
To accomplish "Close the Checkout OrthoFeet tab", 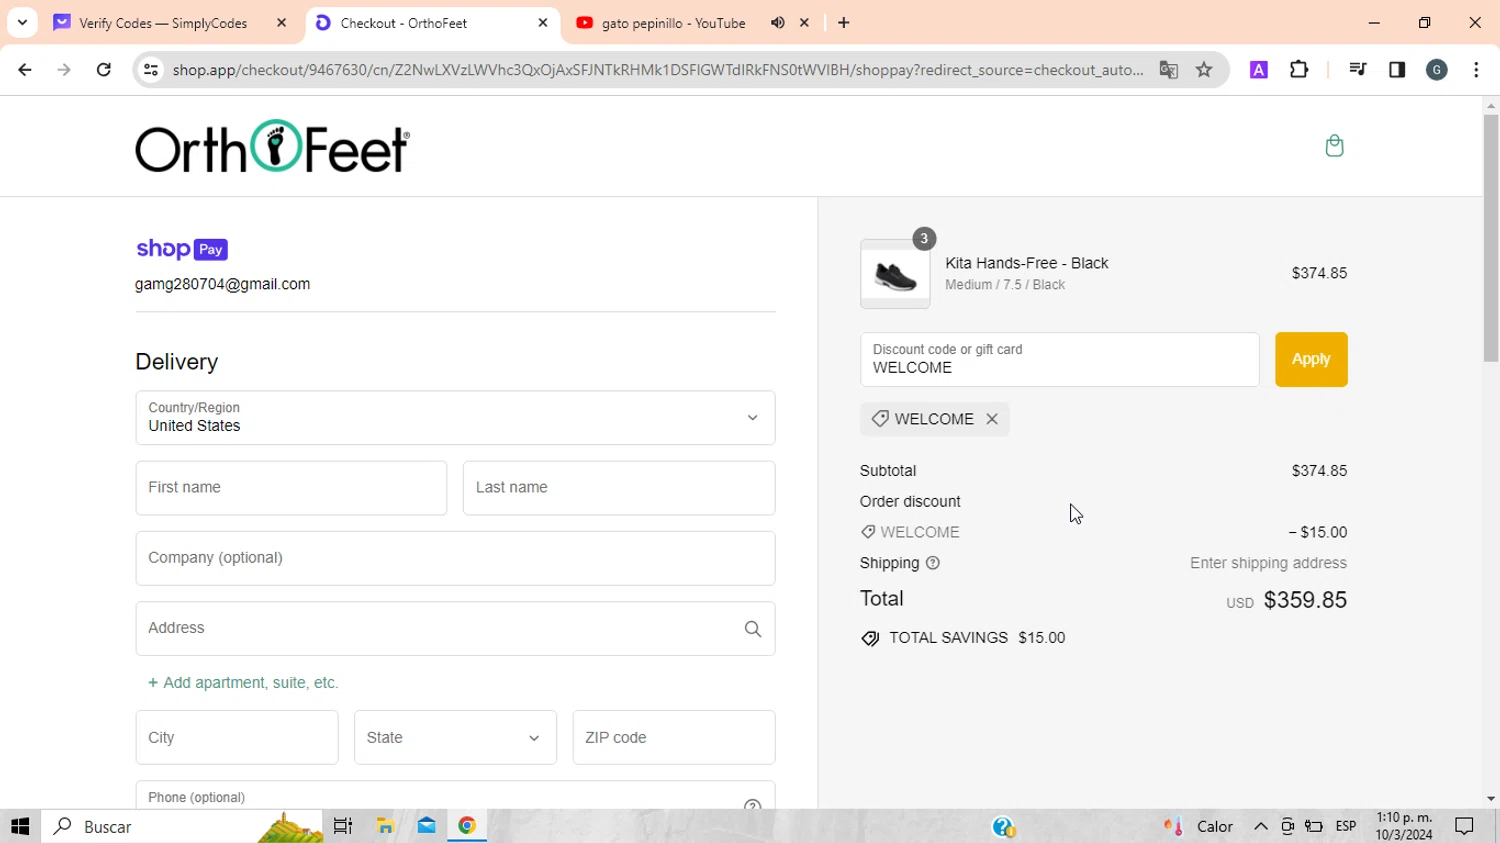I will pyautogui.click(x=543, y=23).
